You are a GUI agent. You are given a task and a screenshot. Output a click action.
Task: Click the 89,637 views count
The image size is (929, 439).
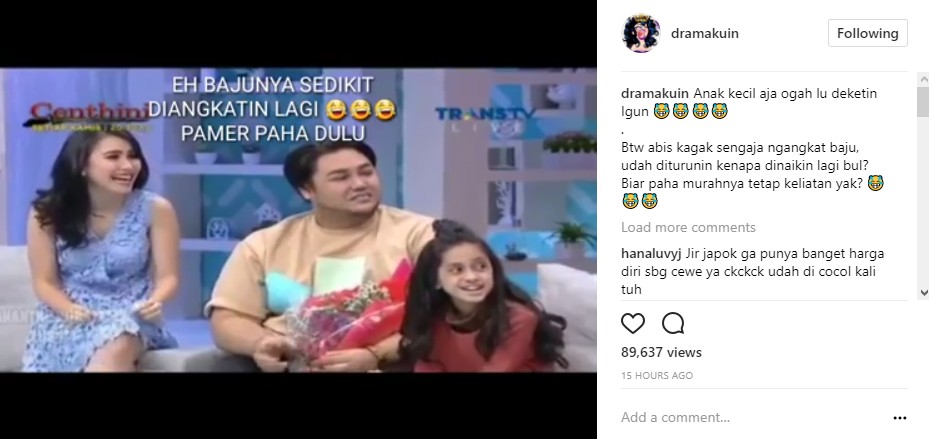pyautogui.click(x=661, y=353)
